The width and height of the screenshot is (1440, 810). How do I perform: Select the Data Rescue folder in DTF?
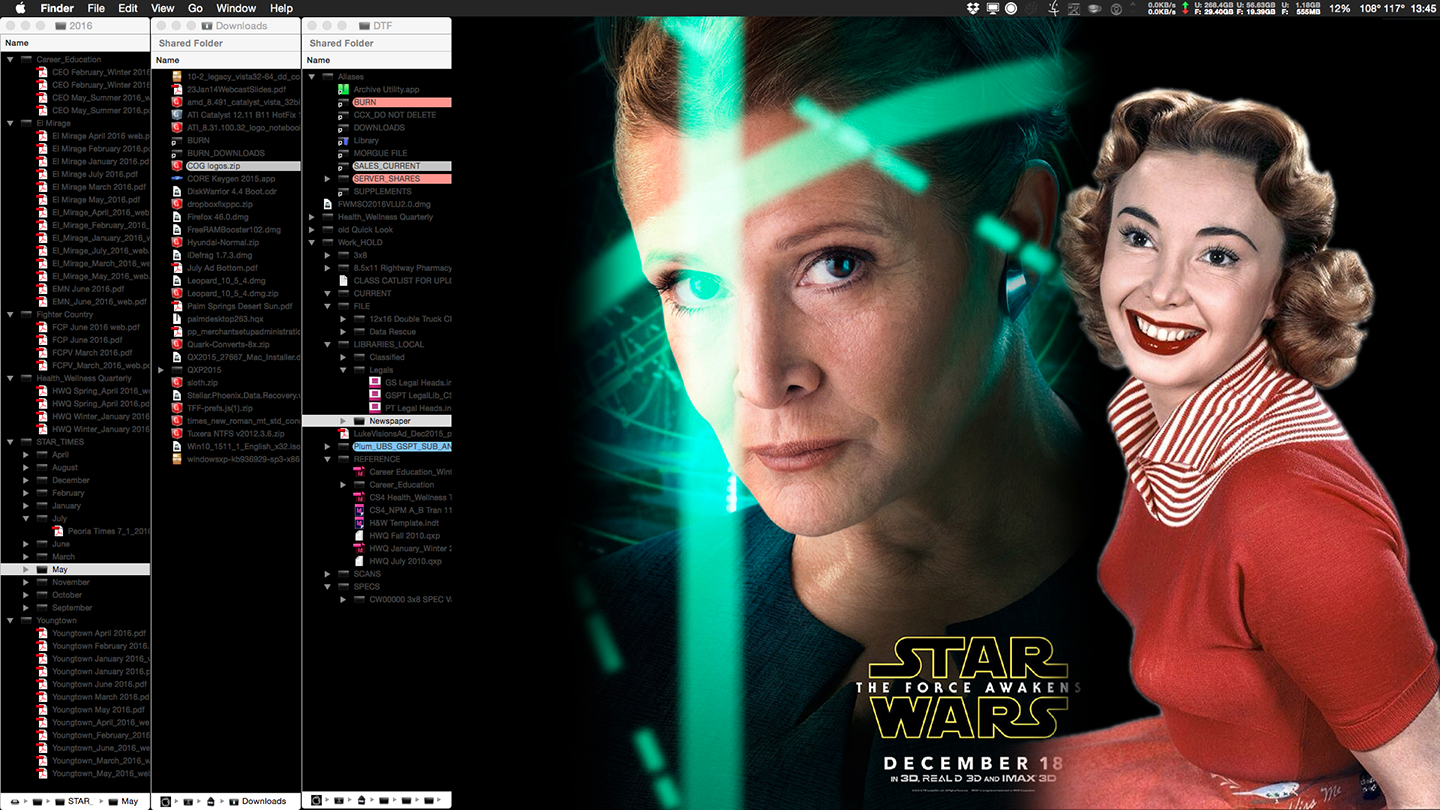point(392,332)
